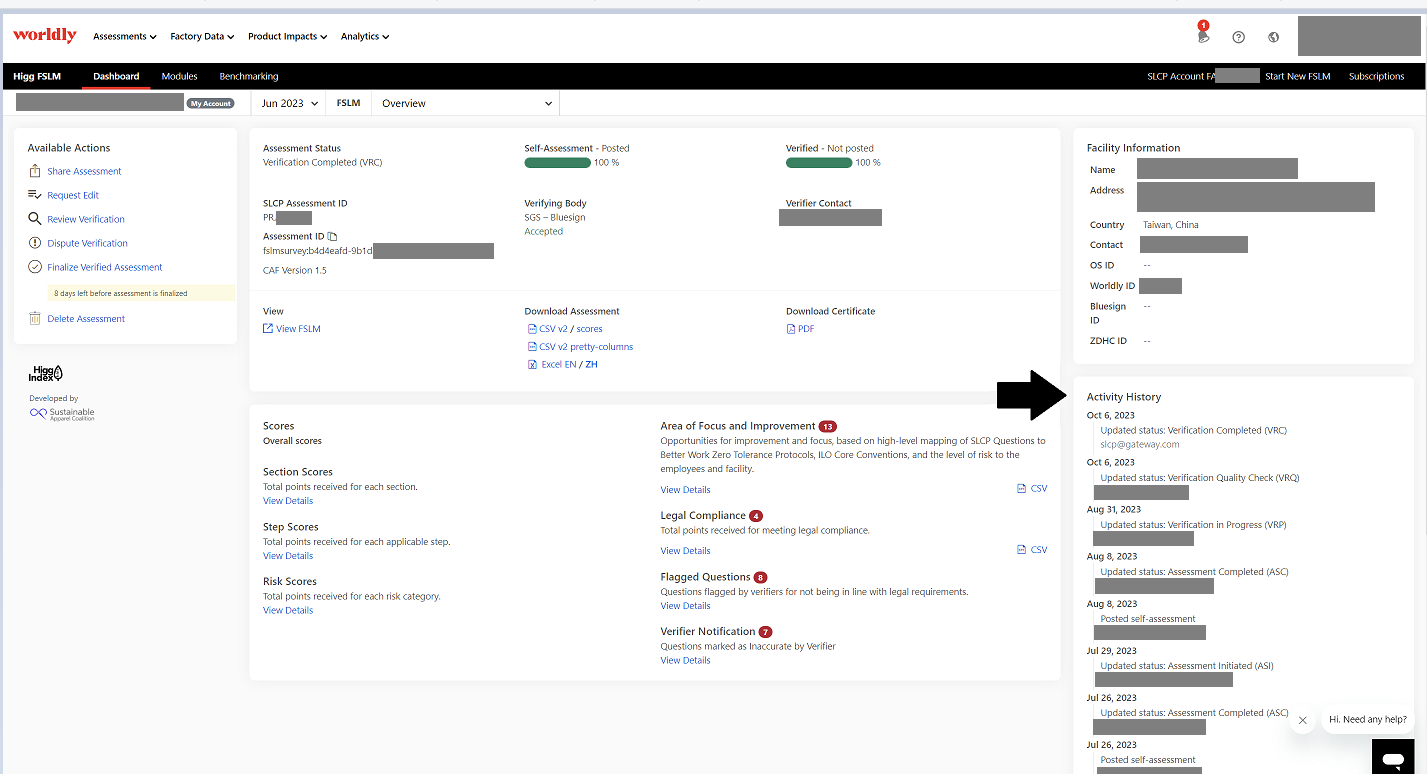View Details under Section Scores

(288, 500)
